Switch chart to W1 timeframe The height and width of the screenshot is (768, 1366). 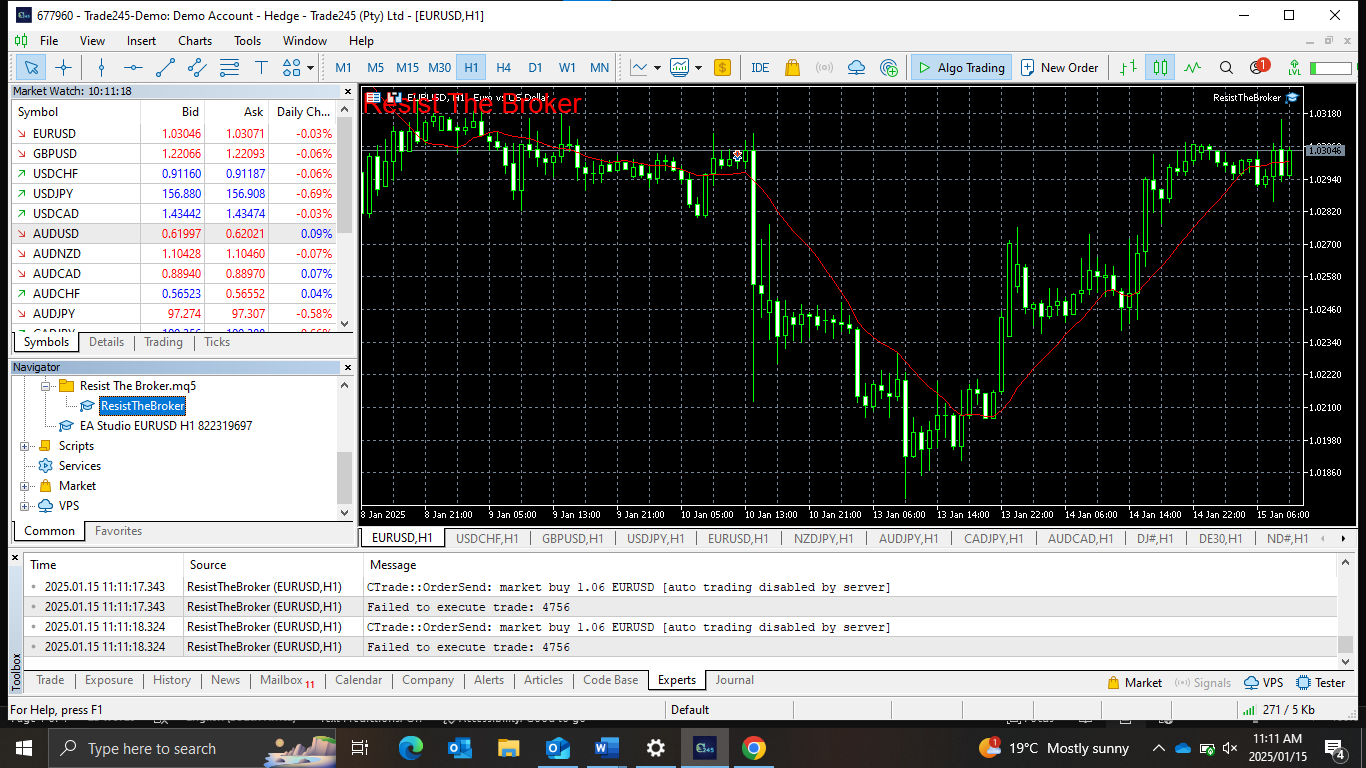point(567,68)
